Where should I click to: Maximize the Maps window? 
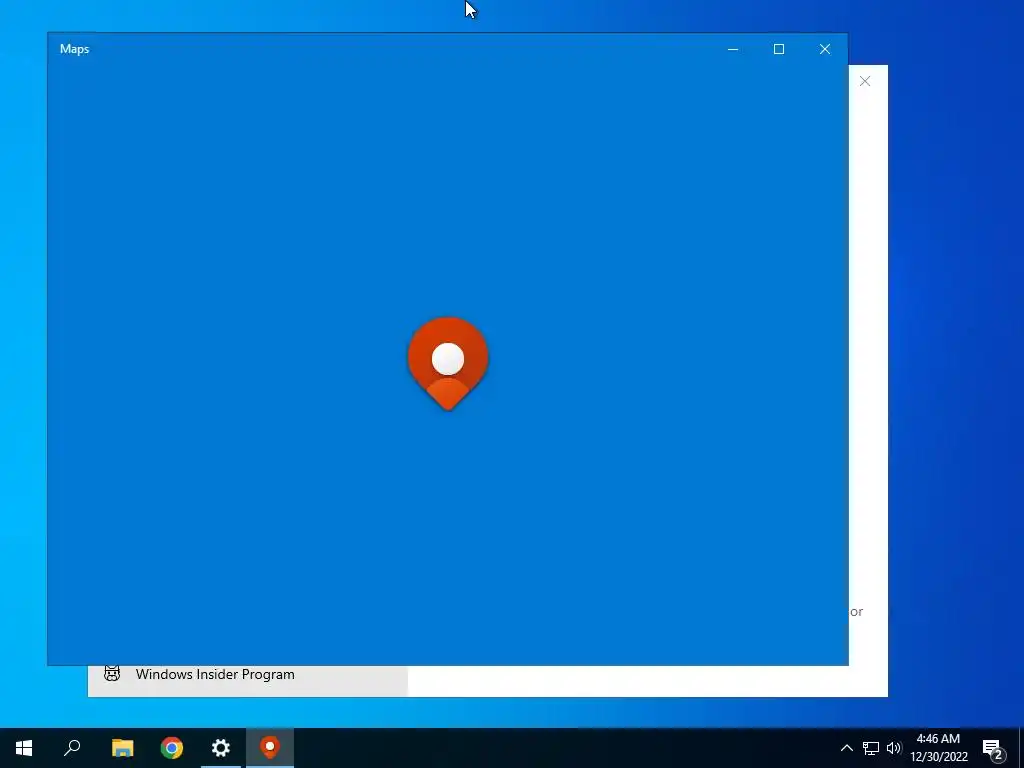[778, 49]
